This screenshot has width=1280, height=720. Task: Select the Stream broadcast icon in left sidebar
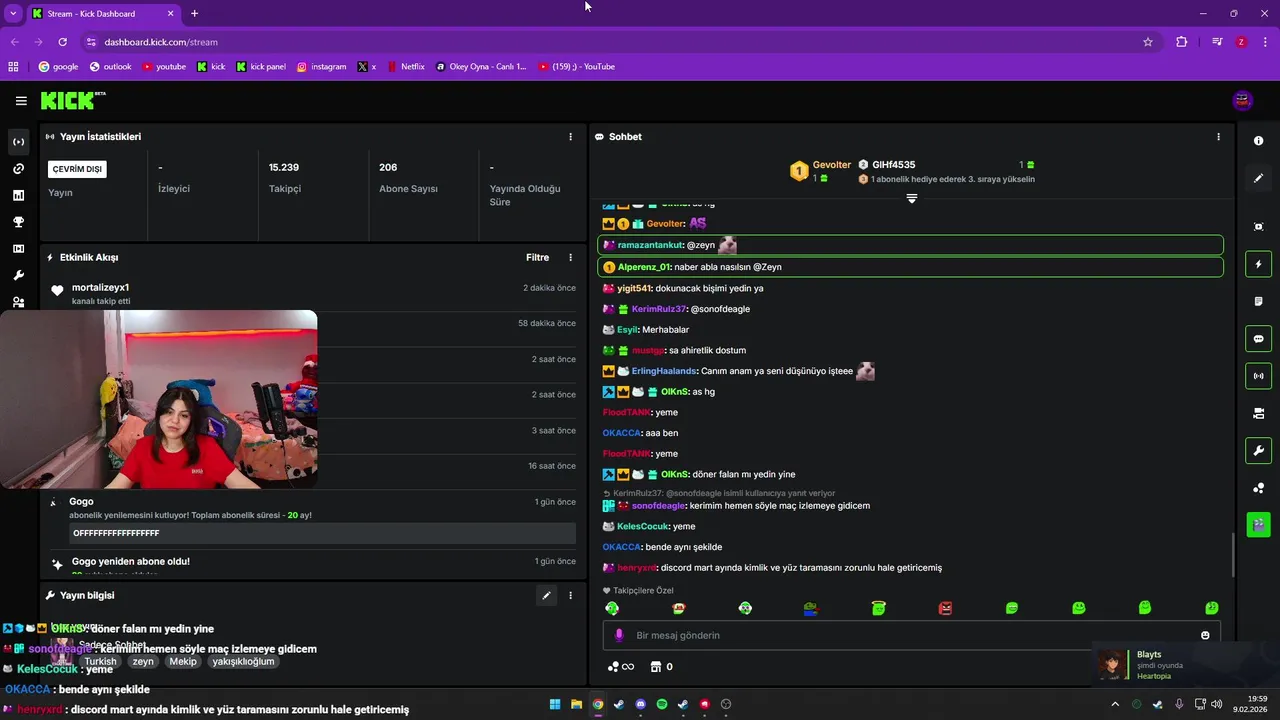(x=18, y=142)
